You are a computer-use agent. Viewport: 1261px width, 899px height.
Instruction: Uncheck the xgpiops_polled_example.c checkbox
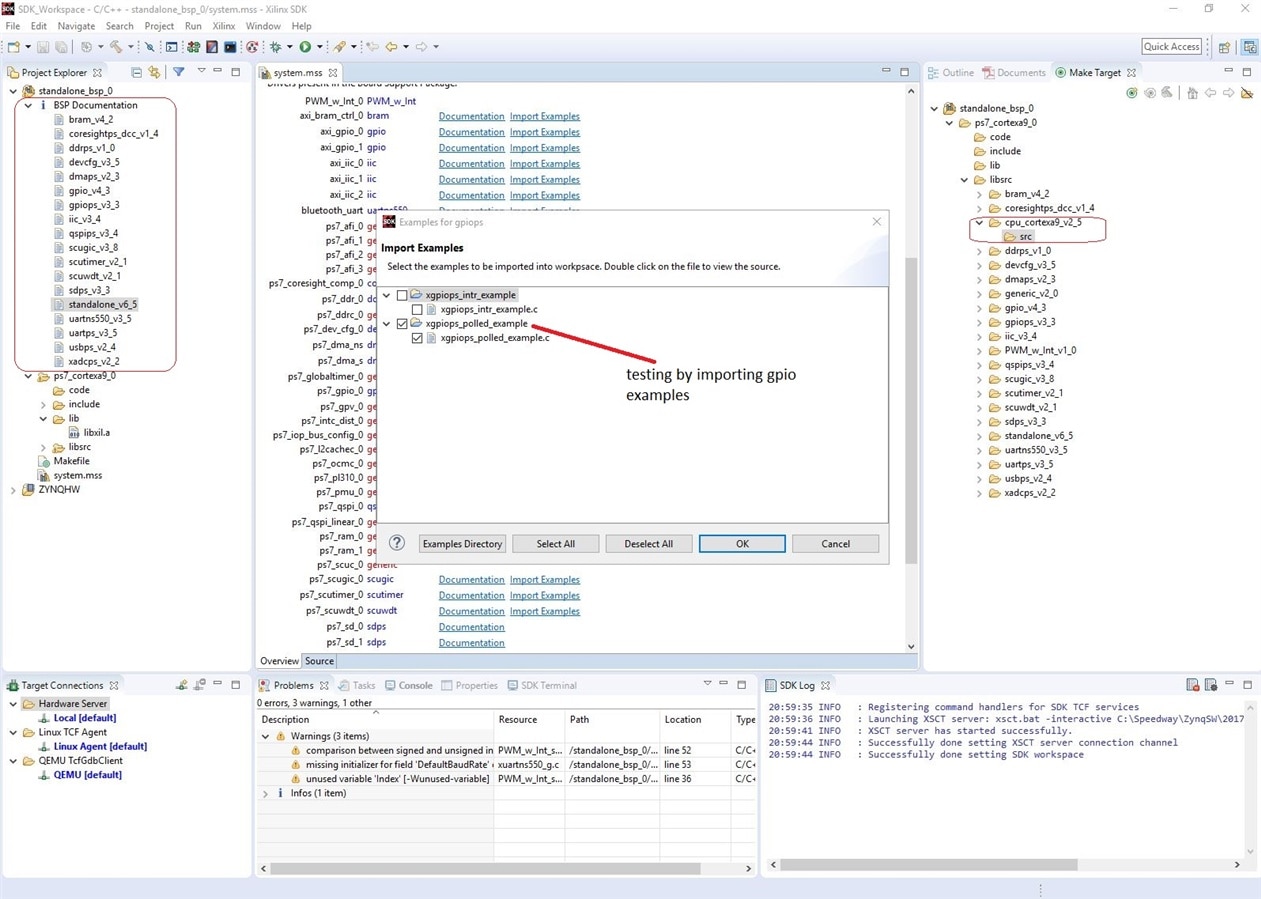tap(417, 338)
